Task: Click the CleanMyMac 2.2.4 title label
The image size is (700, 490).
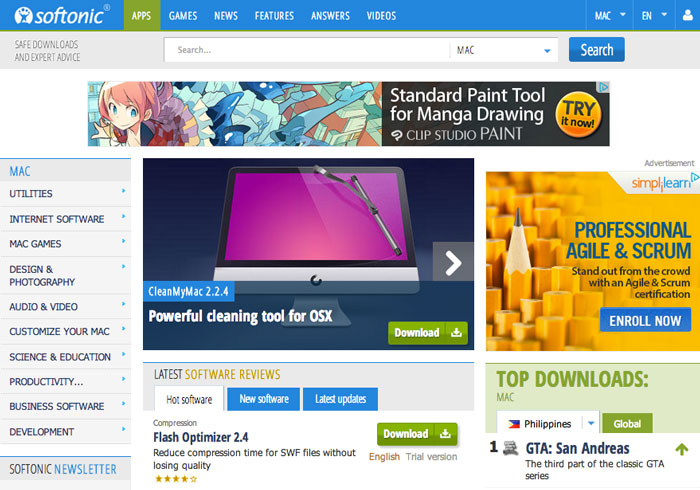Action: pyautogui.click(x=188, y=291)
